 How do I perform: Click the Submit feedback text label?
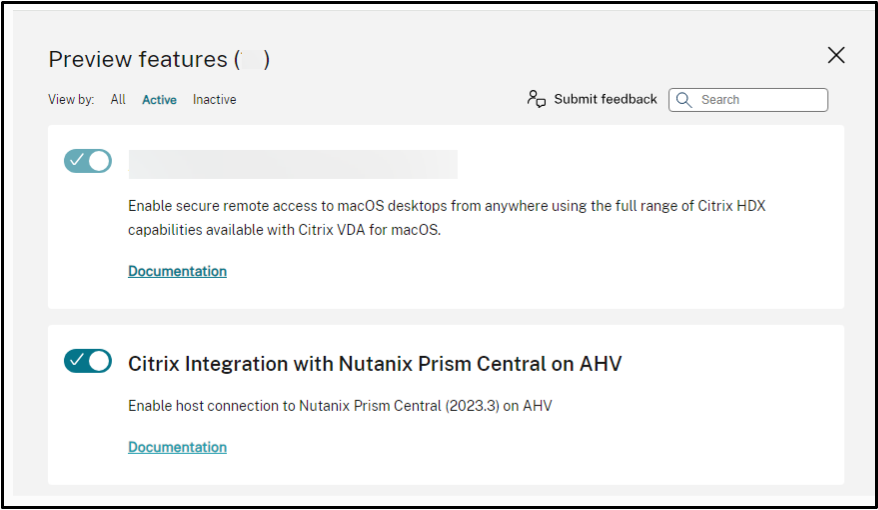605,99
